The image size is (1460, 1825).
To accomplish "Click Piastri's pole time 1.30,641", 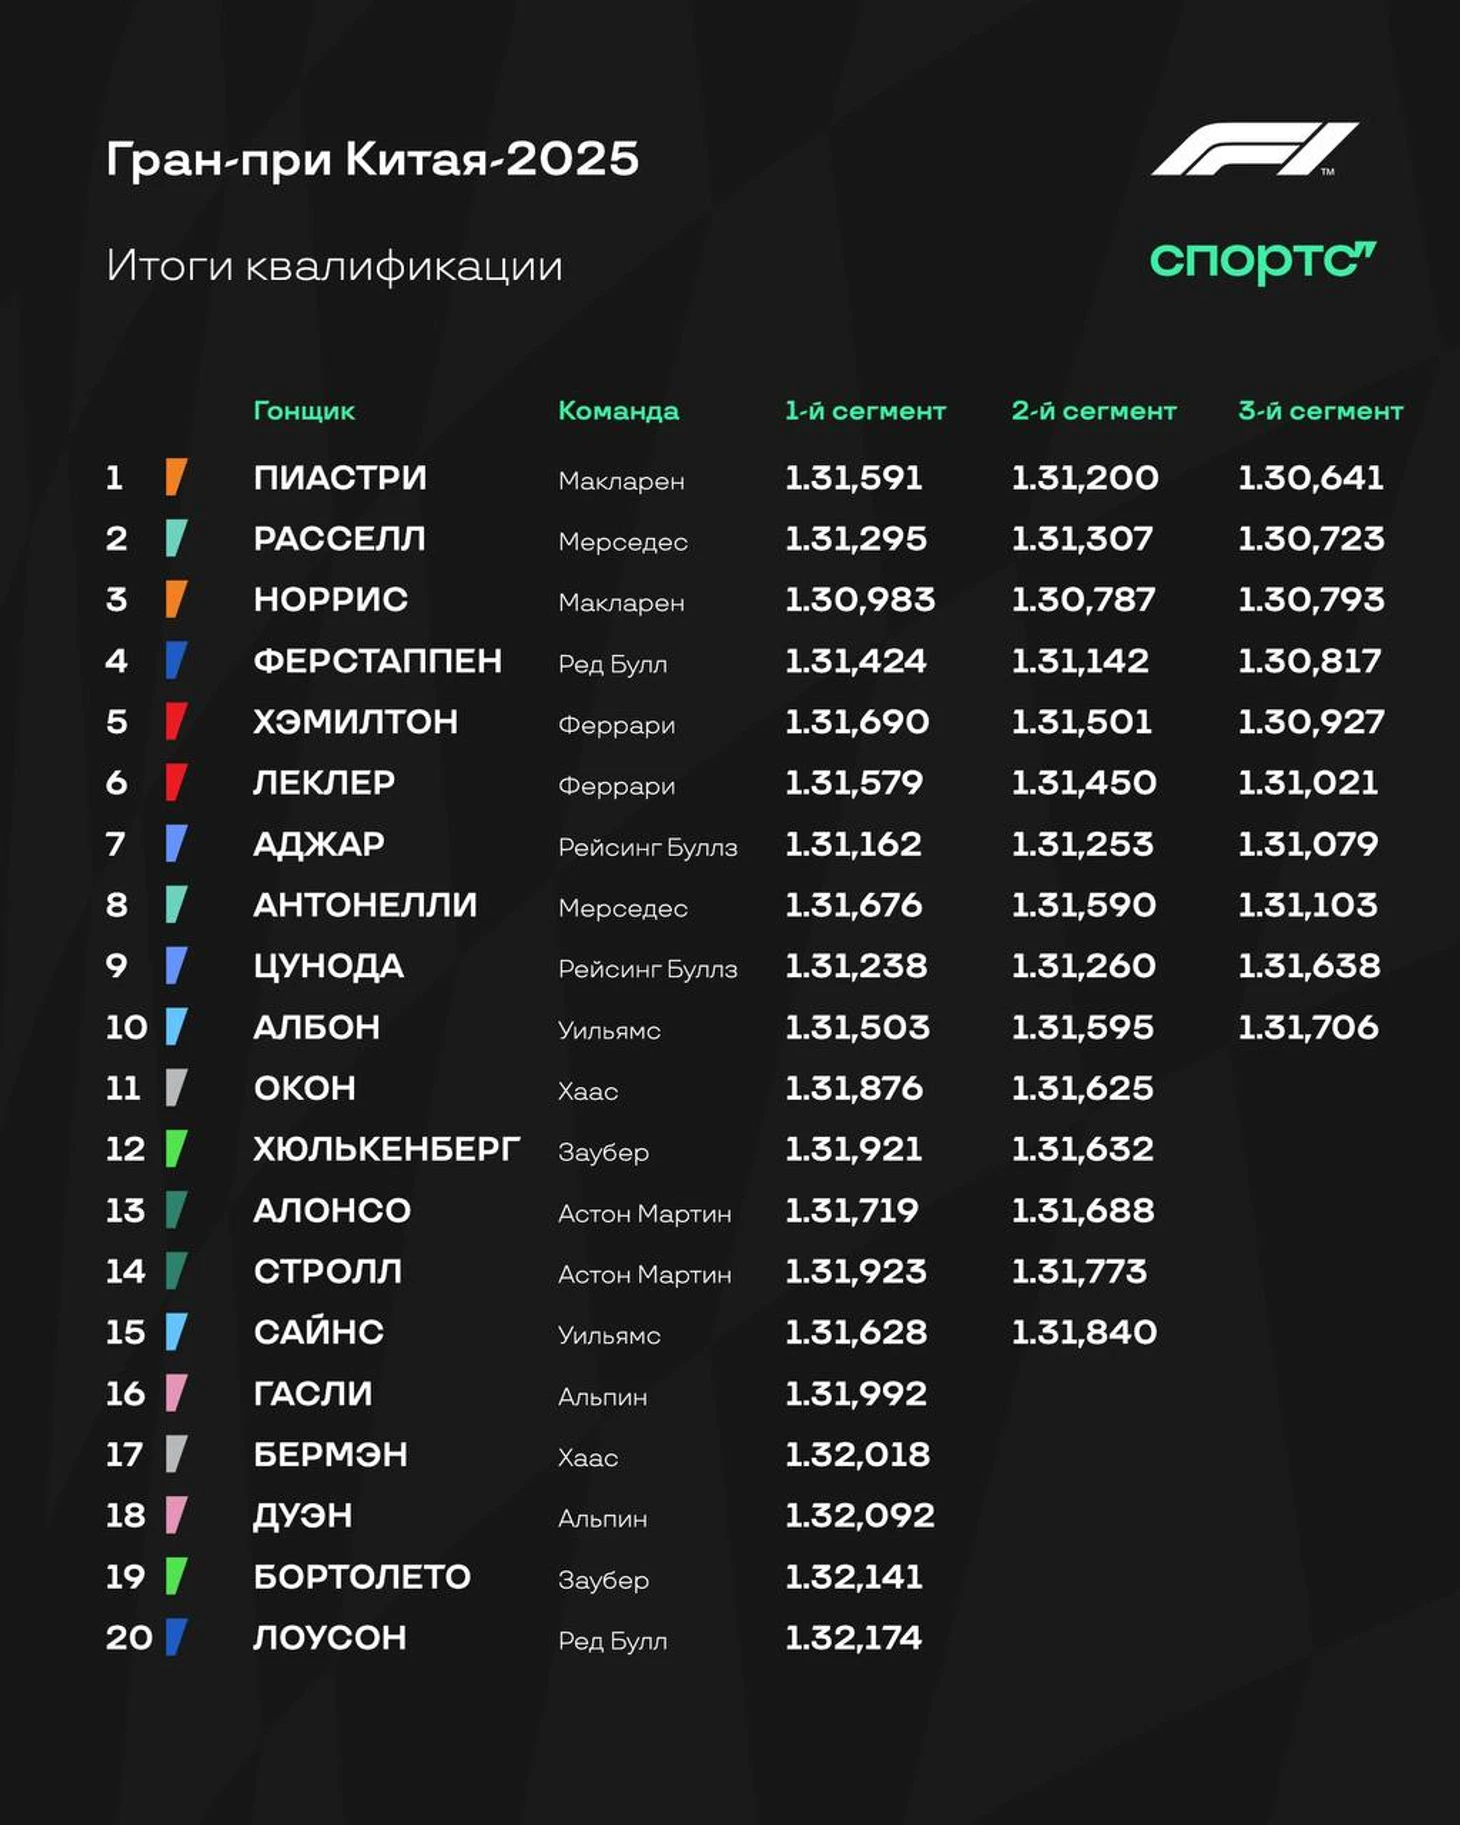I will click(1311, 477).
